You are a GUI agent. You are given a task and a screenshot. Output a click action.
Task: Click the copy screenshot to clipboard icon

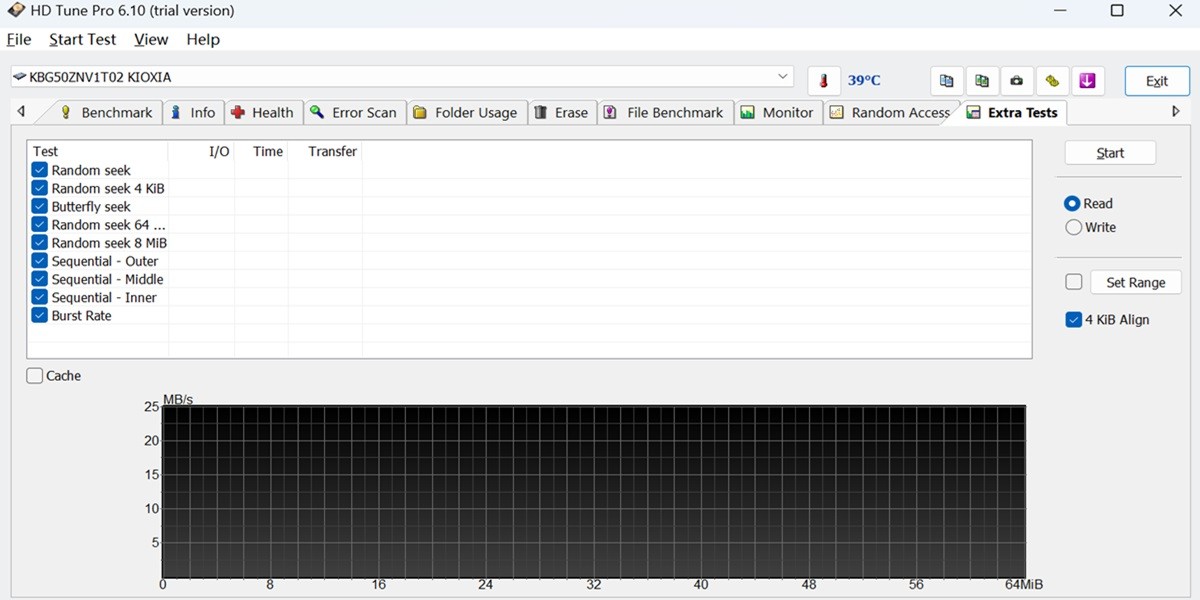coord(982,81)
